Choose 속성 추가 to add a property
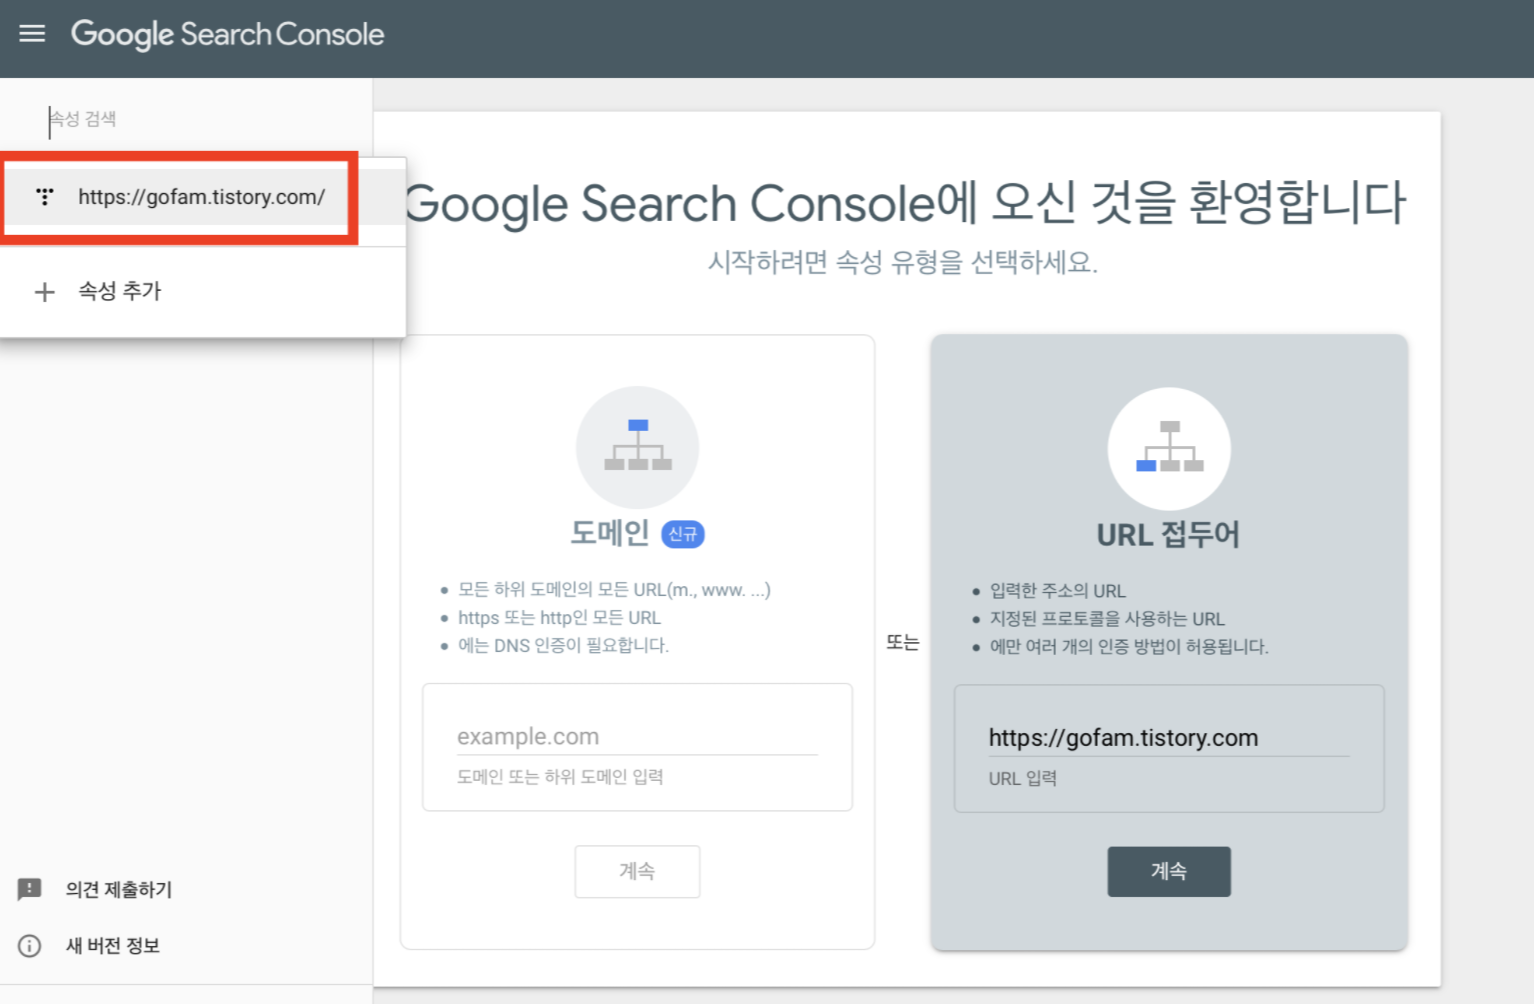This screenshot has height=1004, width=1534. [x=203, y=291]
